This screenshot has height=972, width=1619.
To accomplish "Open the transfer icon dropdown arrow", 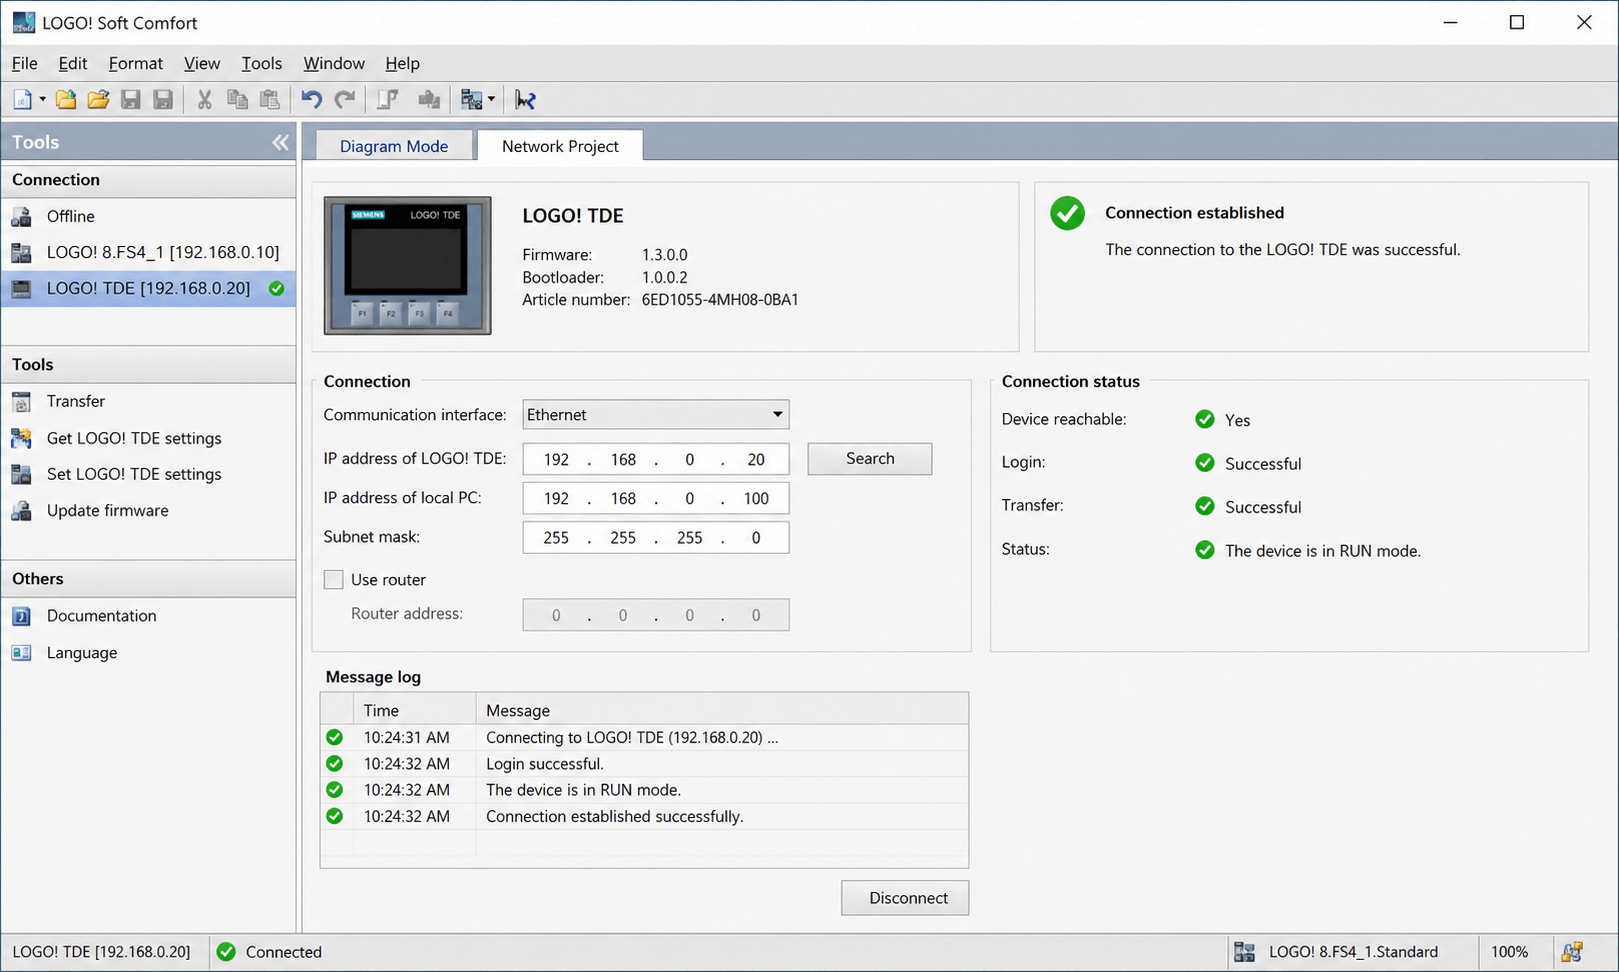I will pyautogui.click(x=491, y=99).
